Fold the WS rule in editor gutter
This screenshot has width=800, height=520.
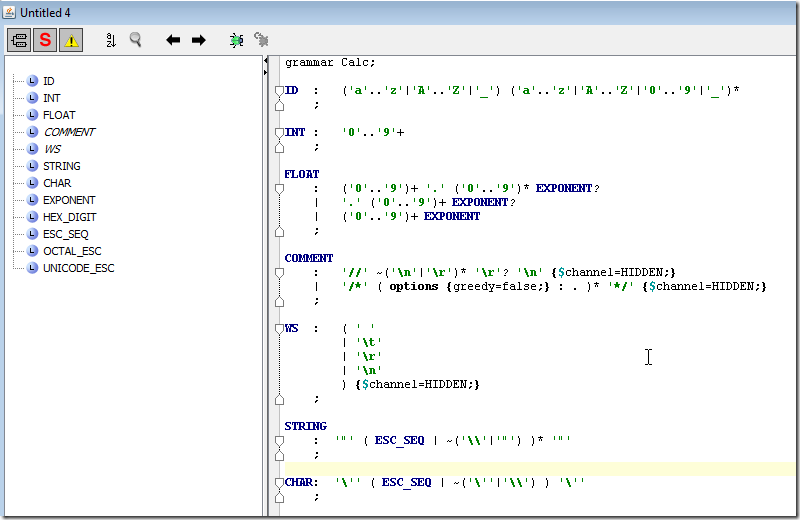[x=280, y=328]
